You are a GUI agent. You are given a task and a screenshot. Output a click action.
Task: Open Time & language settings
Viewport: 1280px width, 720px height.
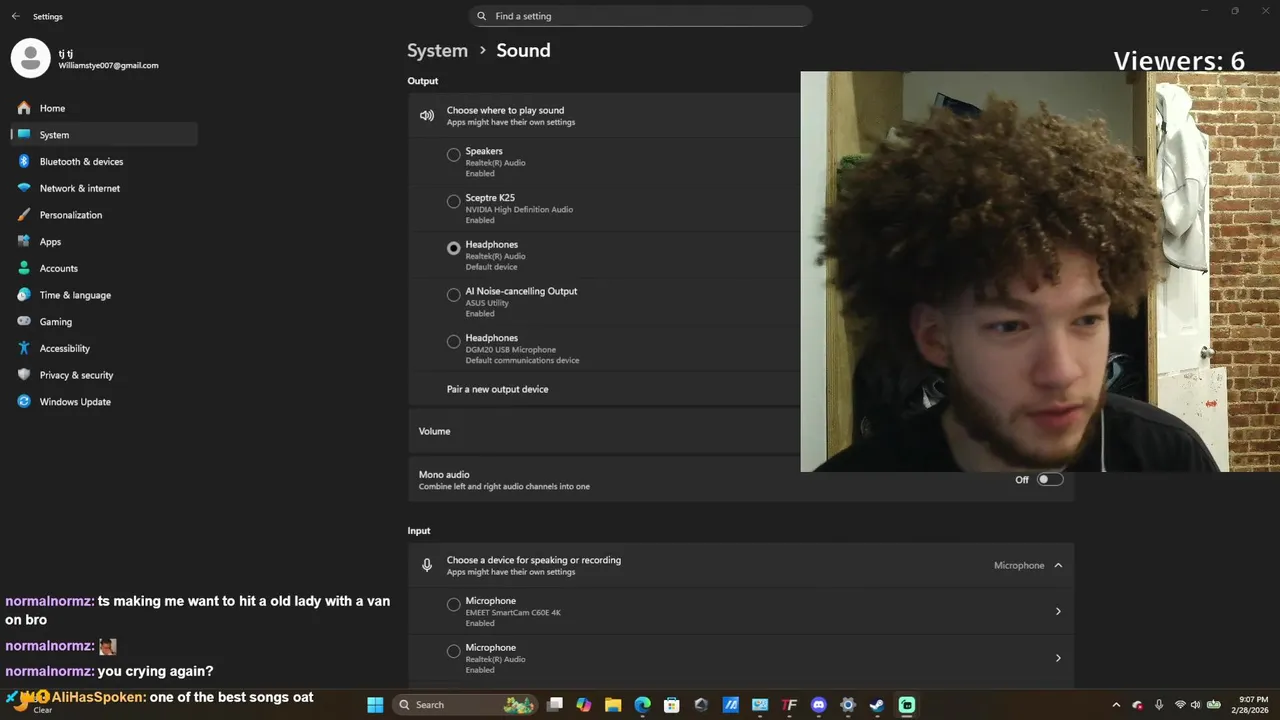(104, 295)
